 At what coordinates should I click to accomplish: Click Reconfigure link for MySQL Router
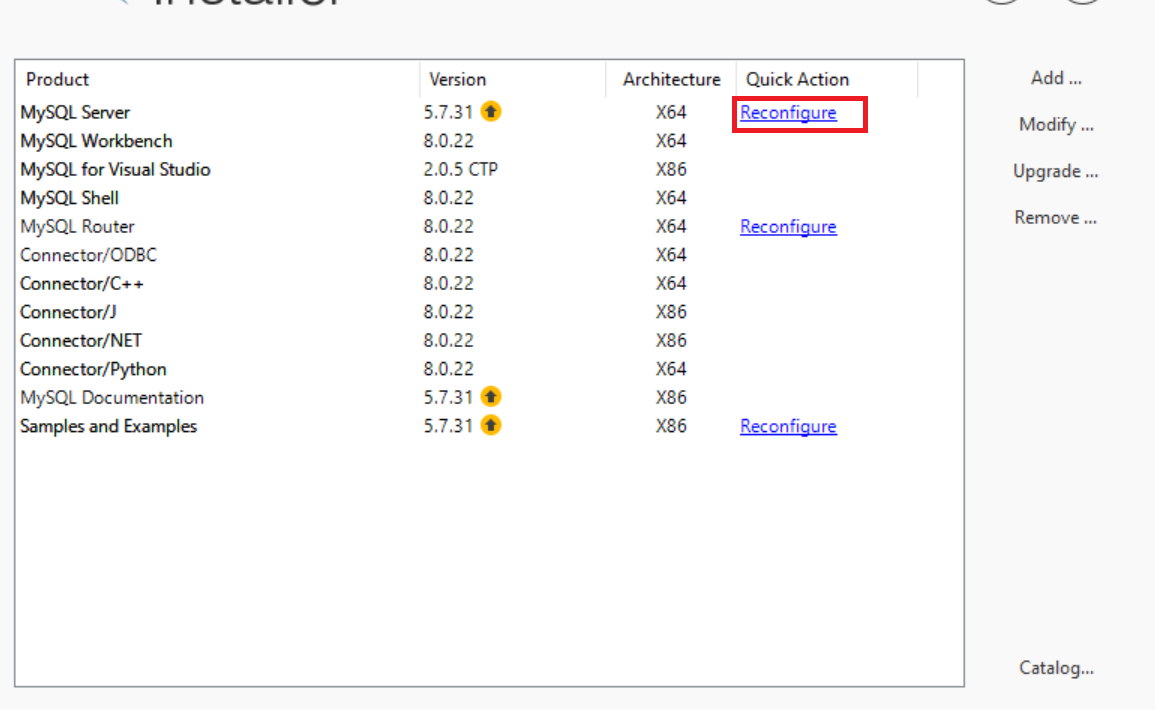tap(788, 227)
